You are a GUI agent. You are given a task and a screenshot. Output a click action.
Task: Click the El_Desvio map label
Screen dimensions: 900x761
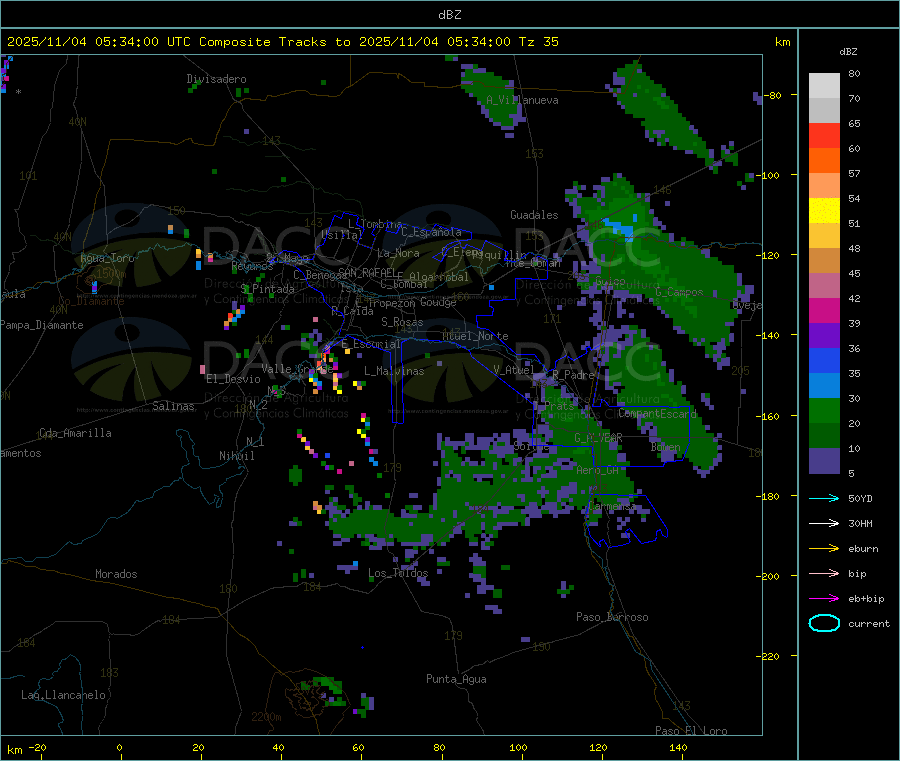coord(234,379)
